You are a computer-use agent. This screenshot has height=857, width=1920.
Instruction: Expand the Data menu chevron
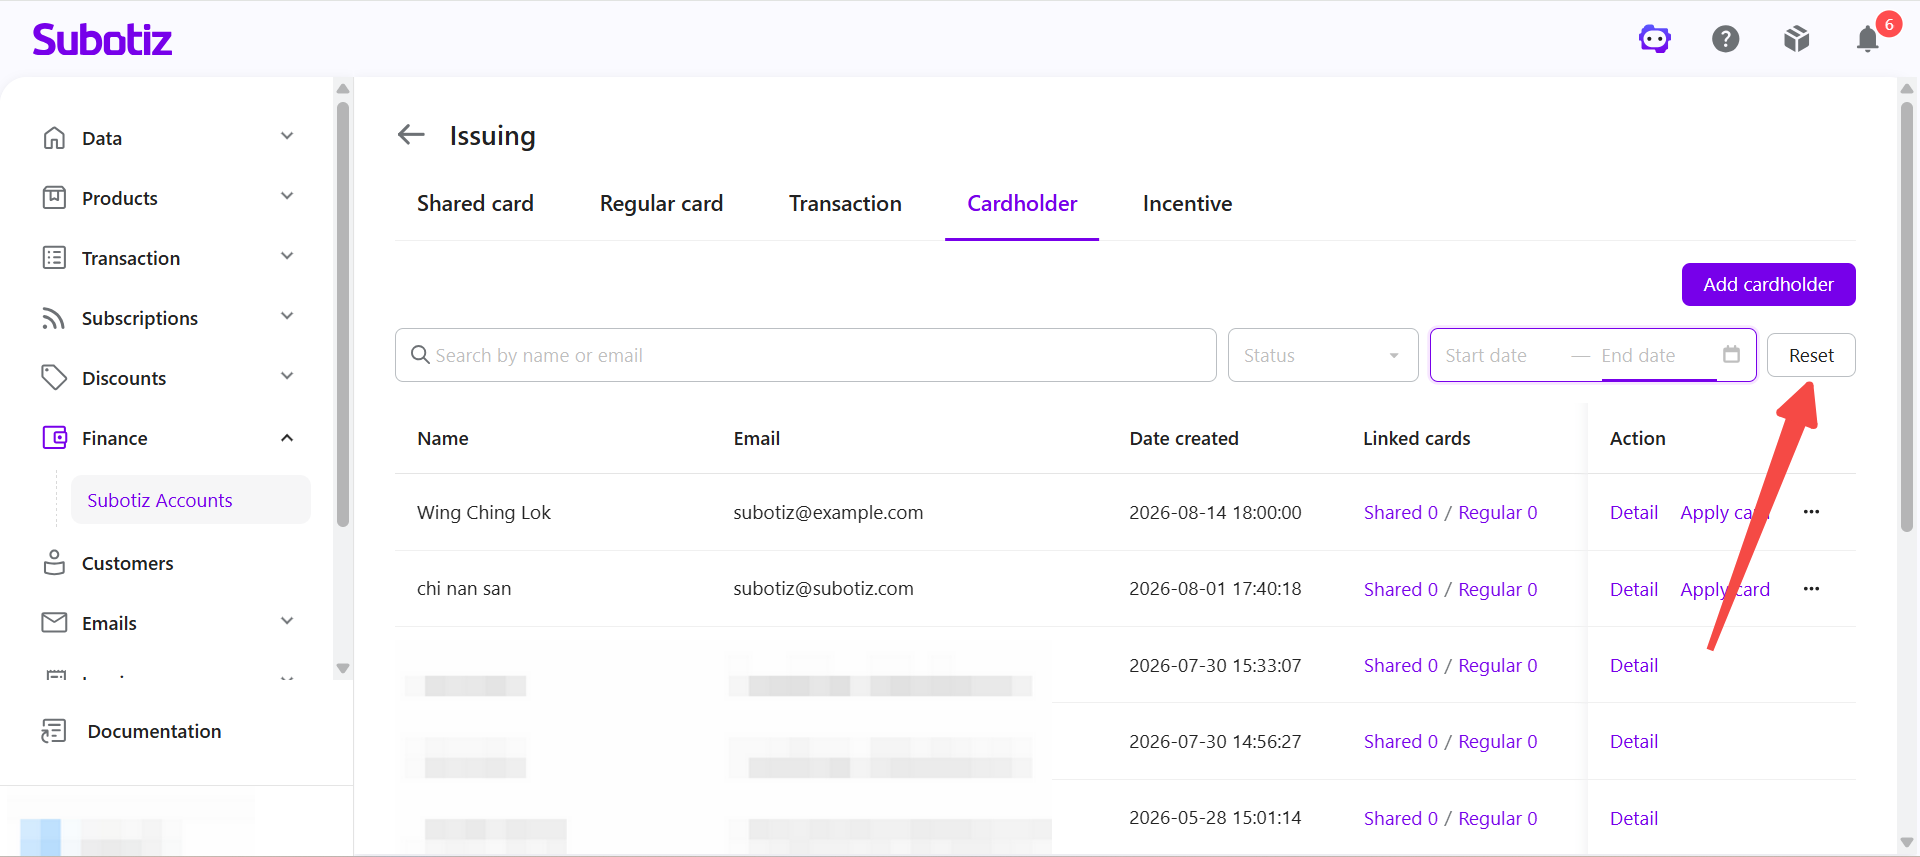click(287, 137)
